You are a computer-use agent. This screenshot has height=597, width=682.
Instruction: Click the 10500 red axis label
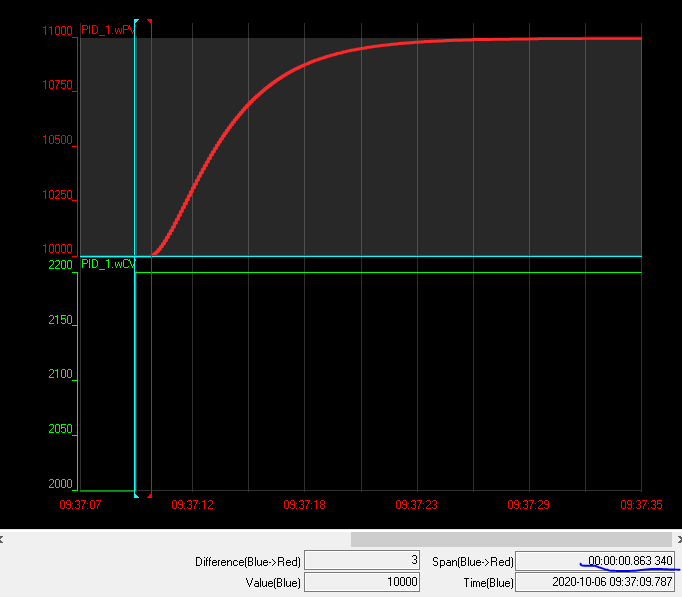click(x=57, y=140)
